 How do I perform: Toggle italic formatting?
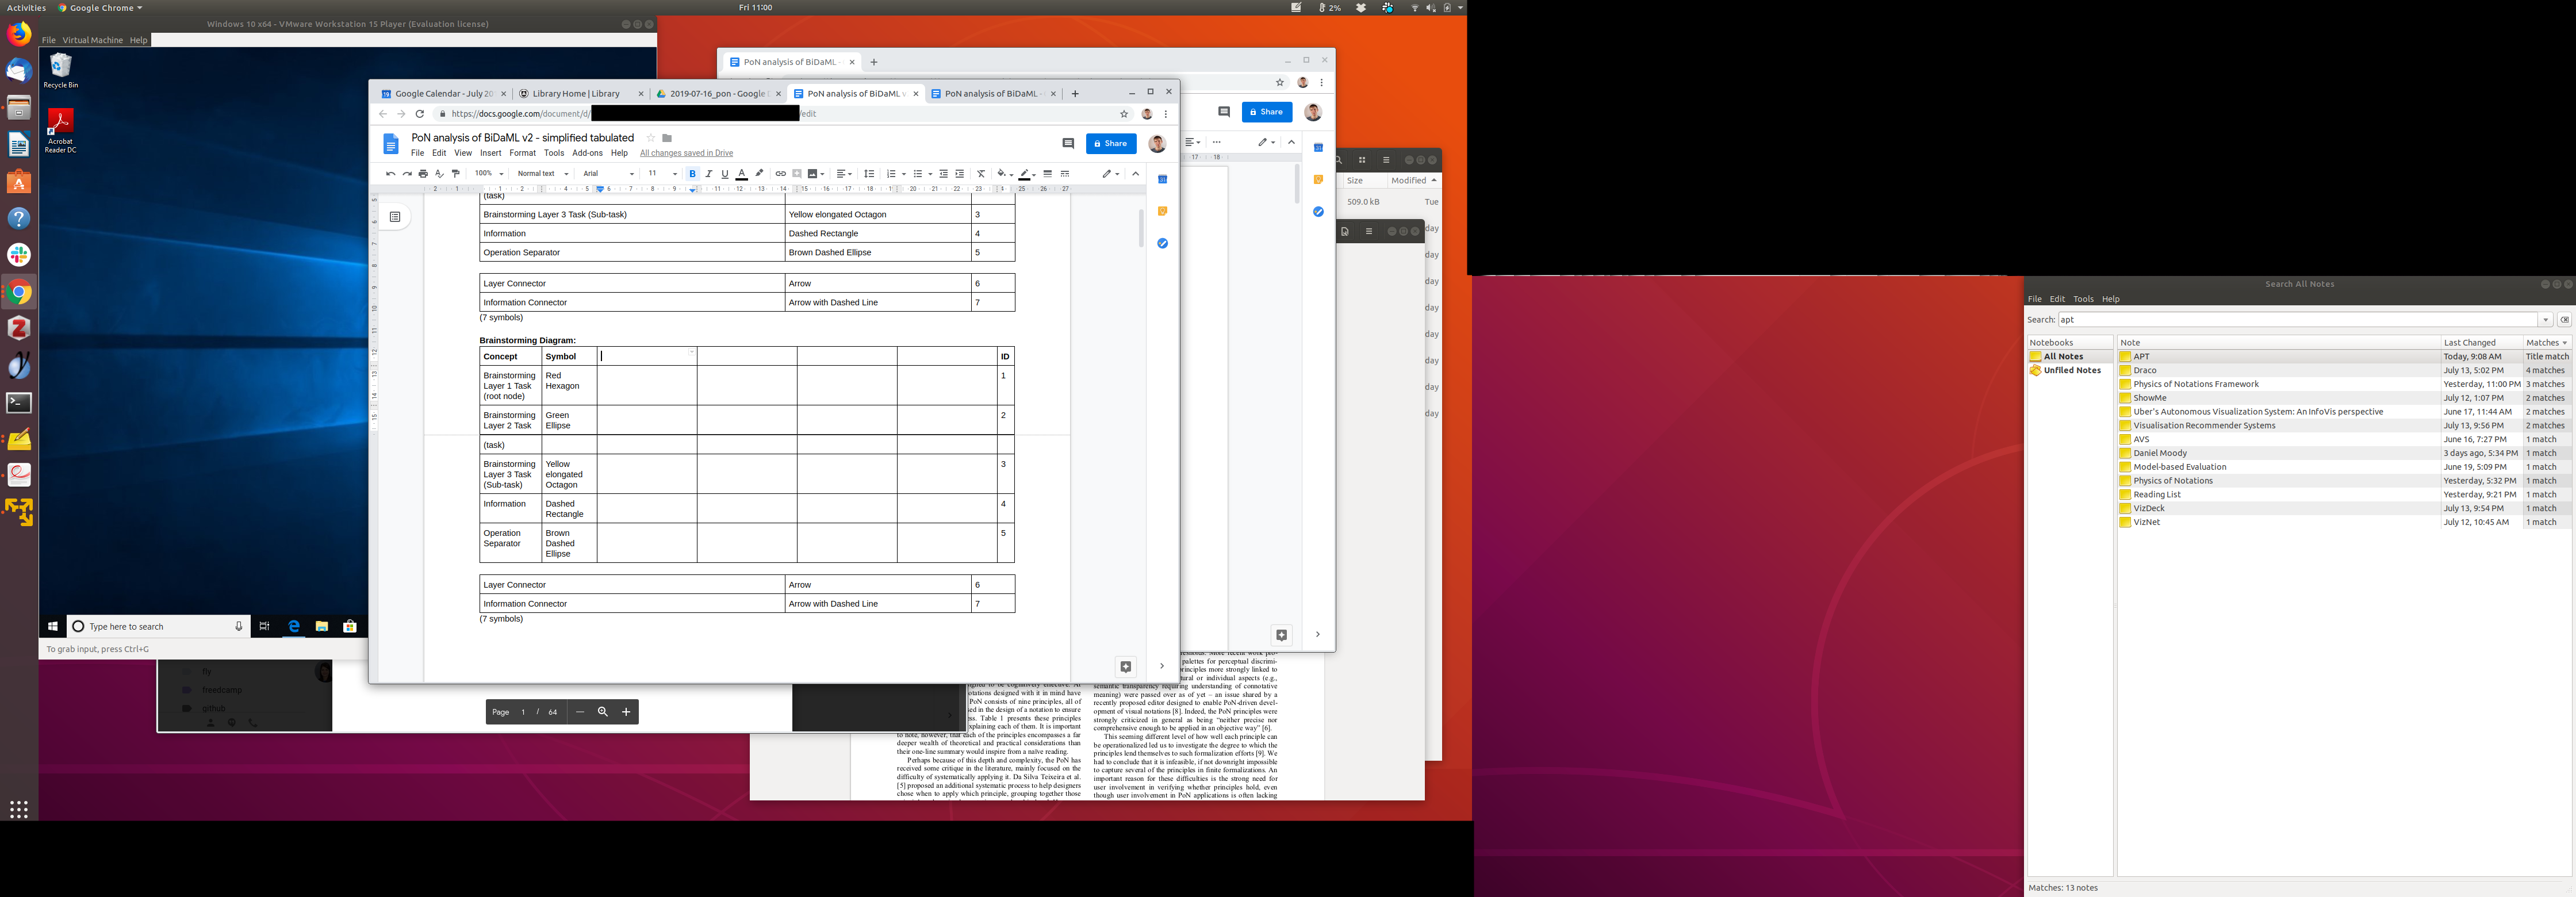pyautogui.click(x=709, y=174)
